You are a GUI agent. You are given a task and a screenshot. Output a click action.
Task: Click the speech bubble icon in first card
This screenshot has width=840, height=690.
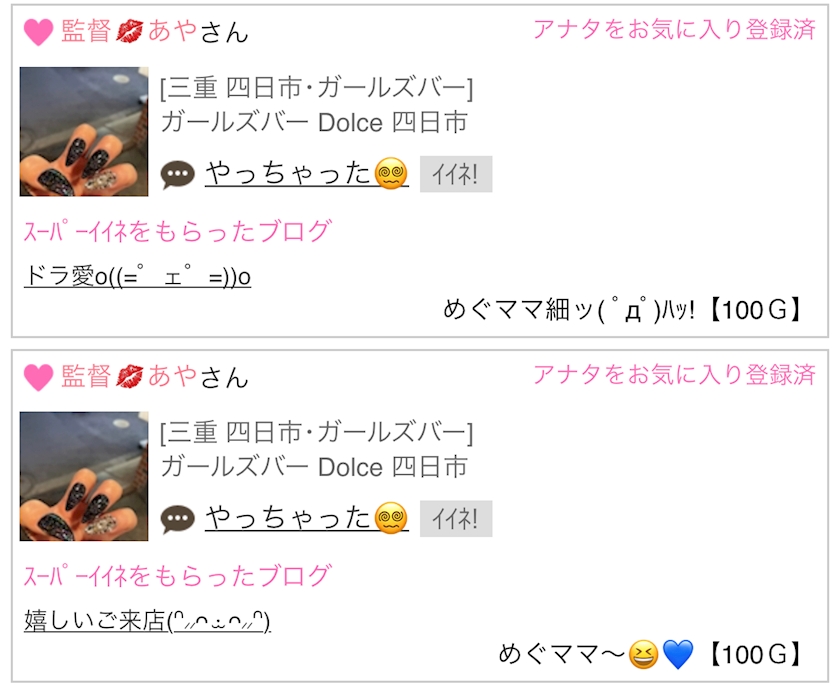coord(178,175)
